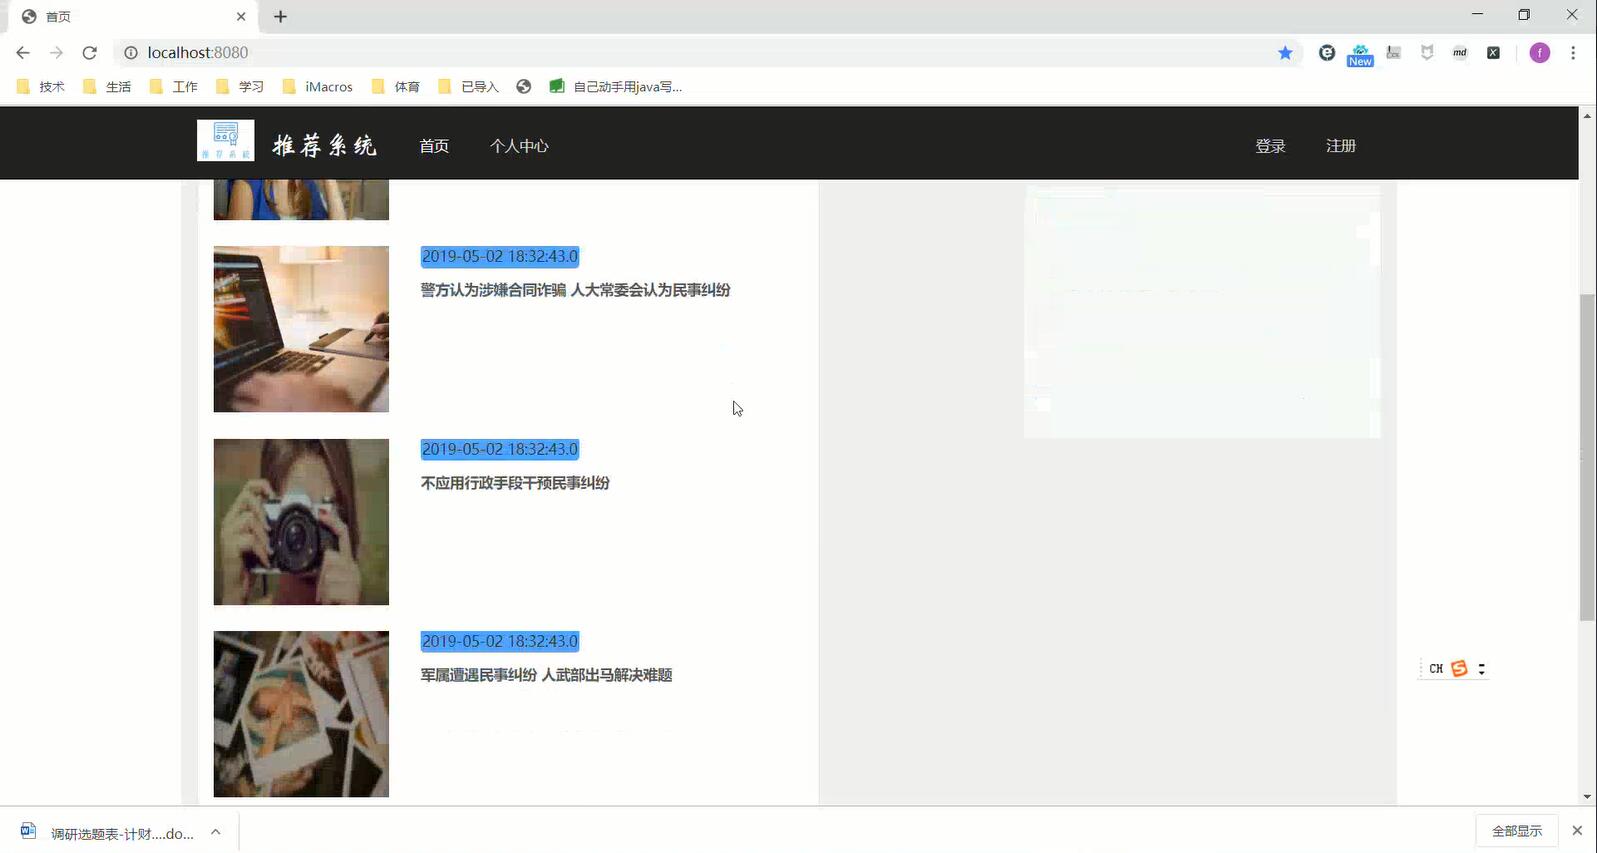Open the 已导入 bookmarks folder
Screen dimensions: 1597x853
[x=468, y=87]
